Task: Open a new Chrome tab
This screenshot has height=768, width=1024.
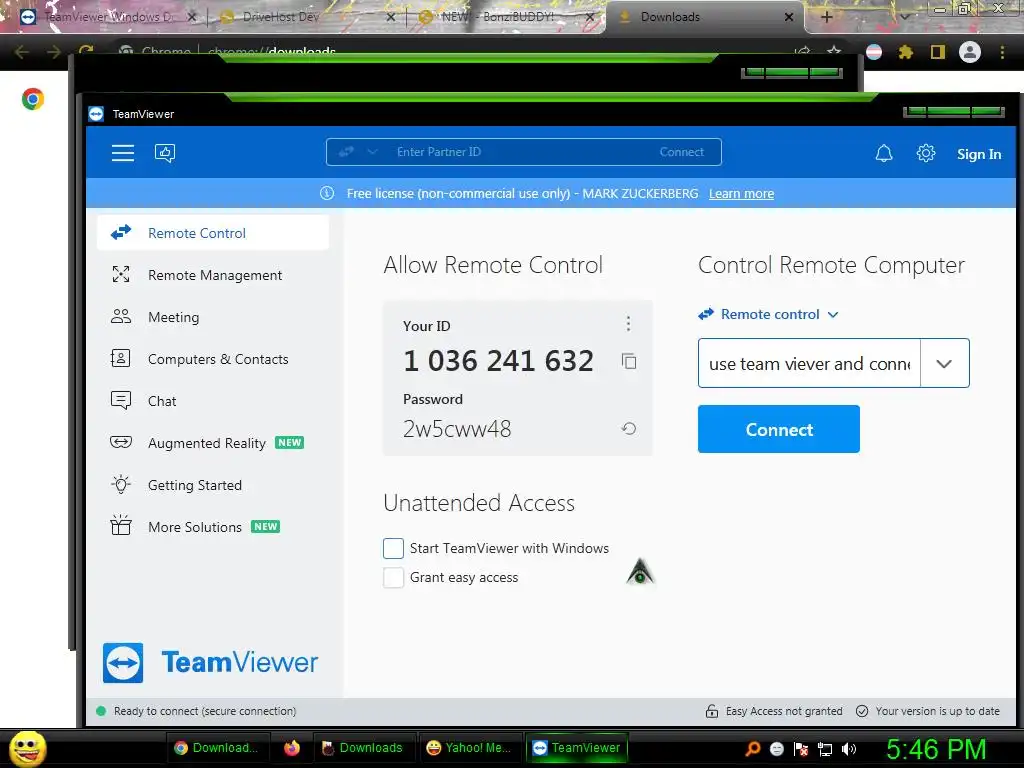Action: [826, 17]
